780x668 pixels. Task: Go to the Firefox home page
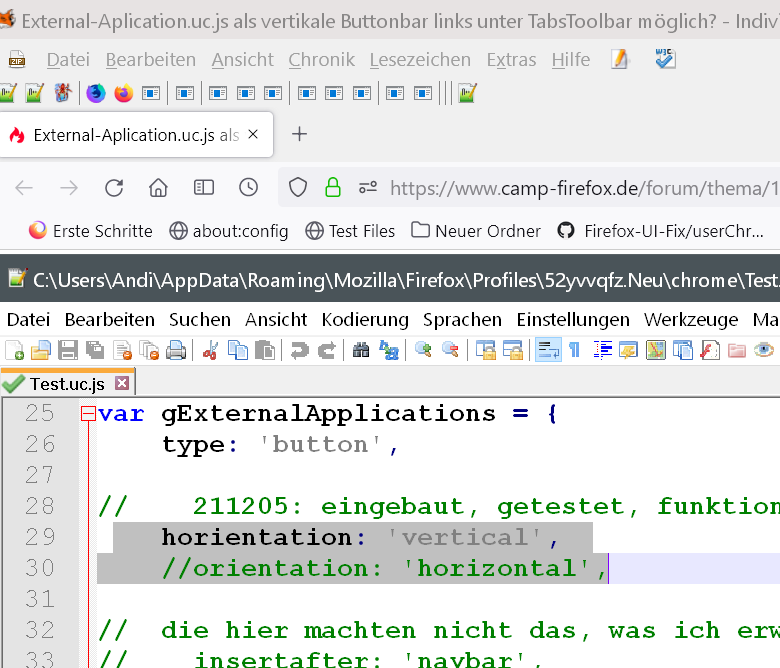coord(158,188)
